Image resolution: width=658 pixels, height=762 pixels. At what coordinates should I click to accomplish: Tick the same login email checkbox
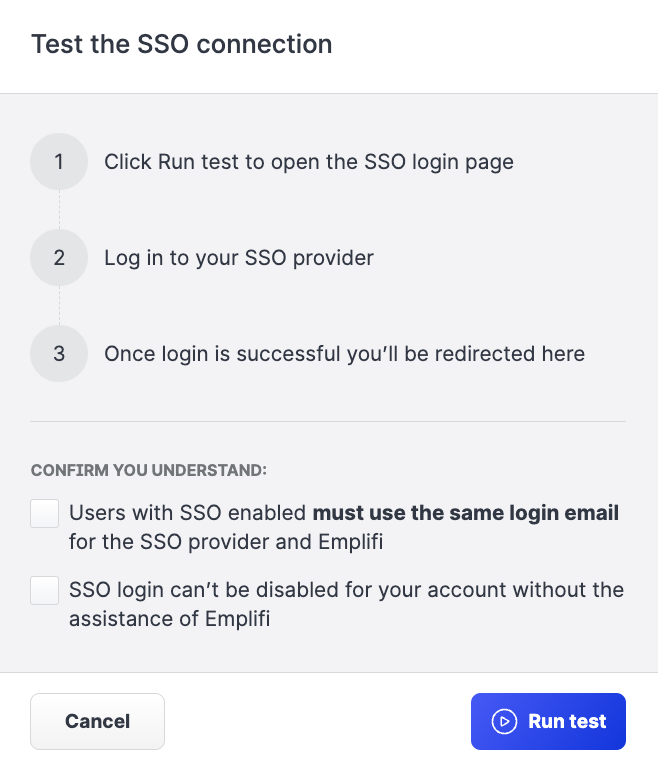click(x=45, y=514)
